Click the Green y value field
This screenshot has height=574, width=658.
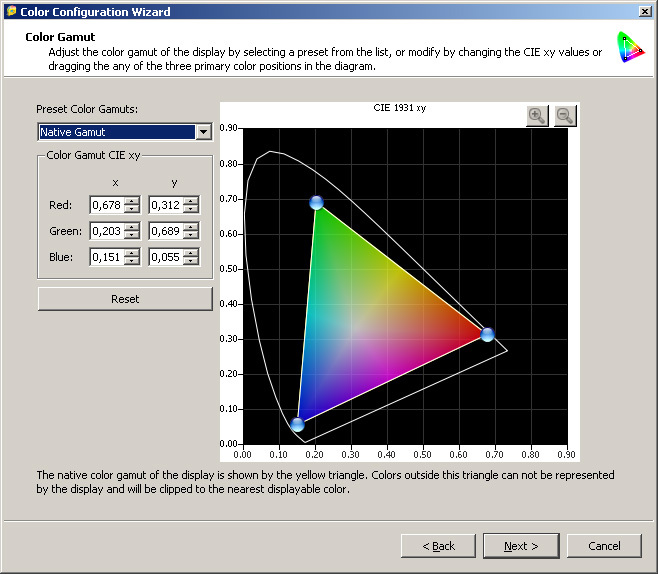tap(166, 231)
